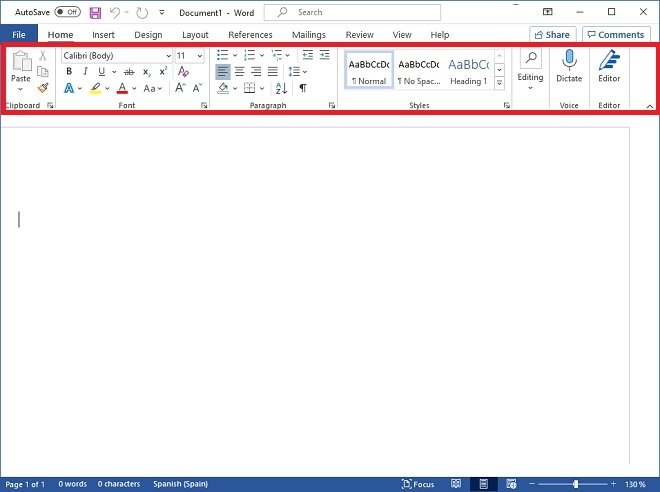Undo the last action
This screenshot has width=660, height=492.
[114, 13]
